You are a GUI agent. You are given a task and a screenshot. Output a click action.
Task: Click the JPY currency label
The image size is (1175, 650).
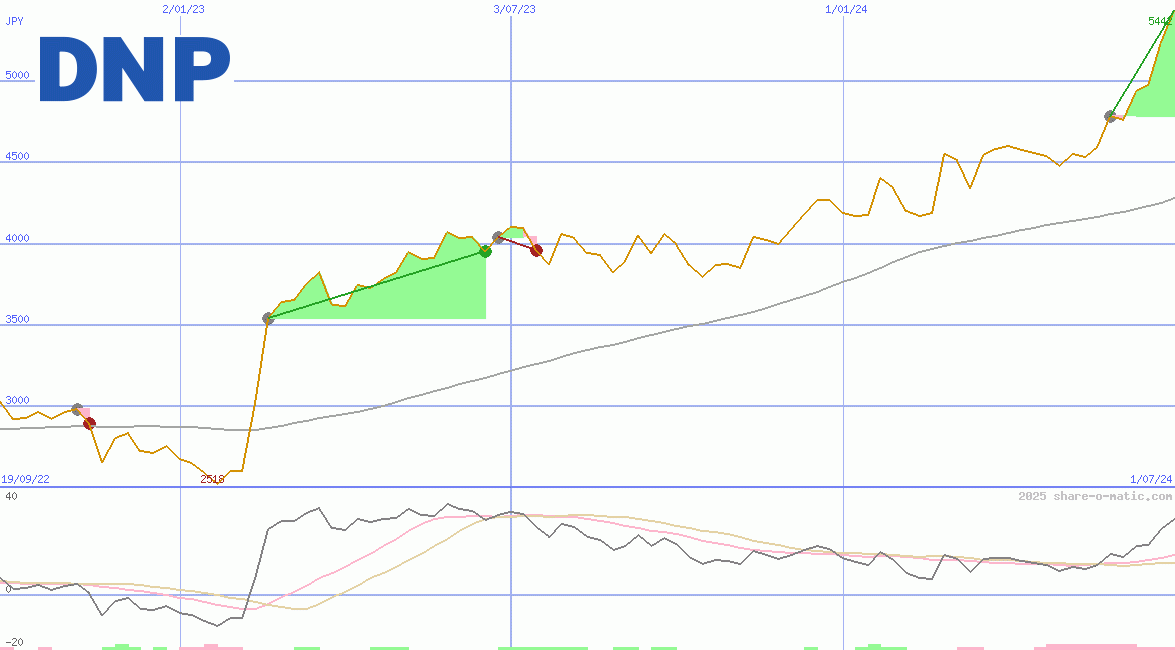[14, 21]
